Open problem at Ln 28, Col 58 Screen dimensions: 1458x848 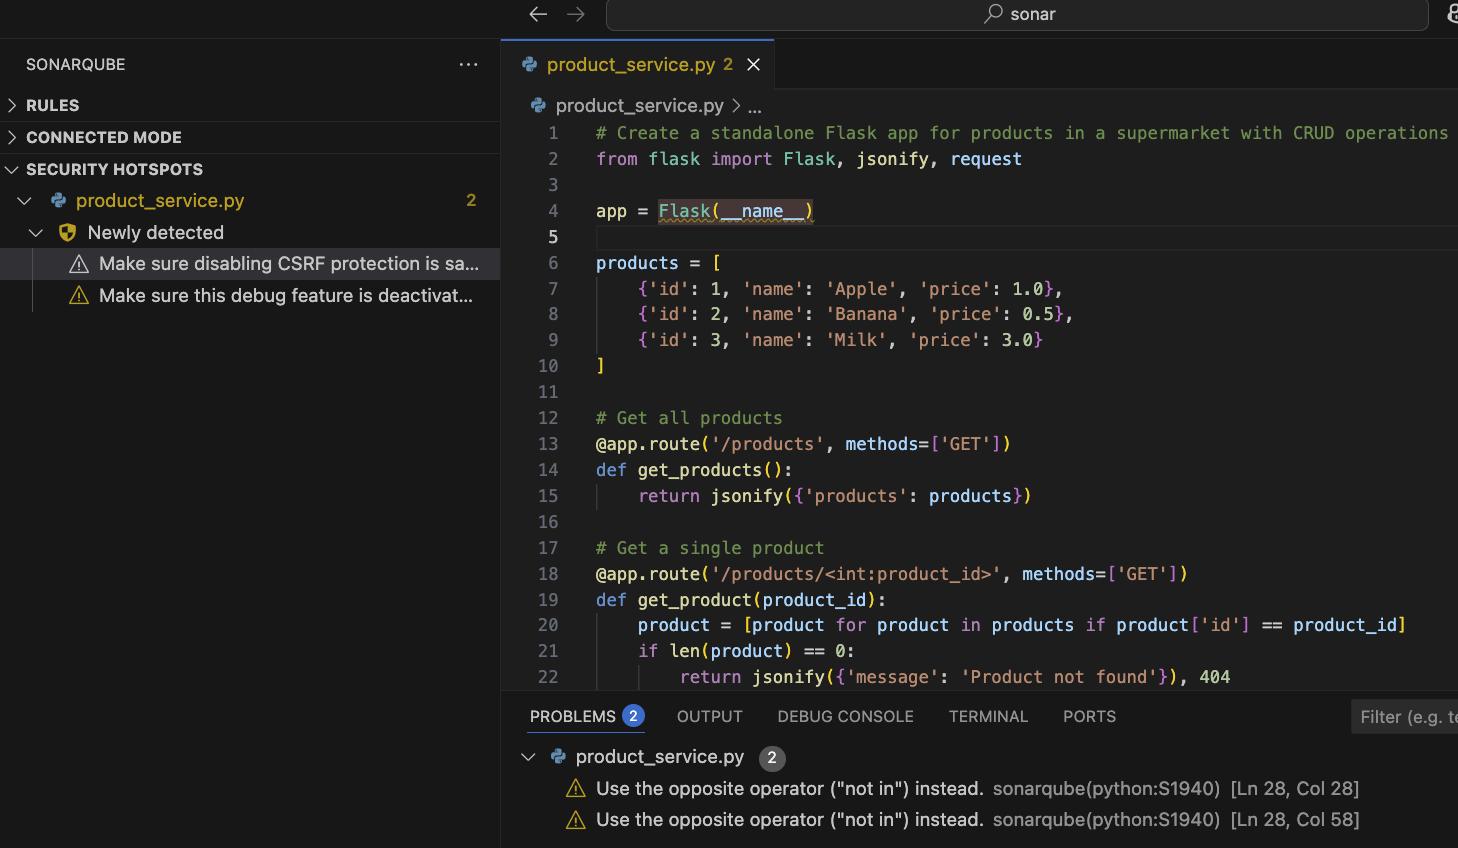[x=978, y=820]
